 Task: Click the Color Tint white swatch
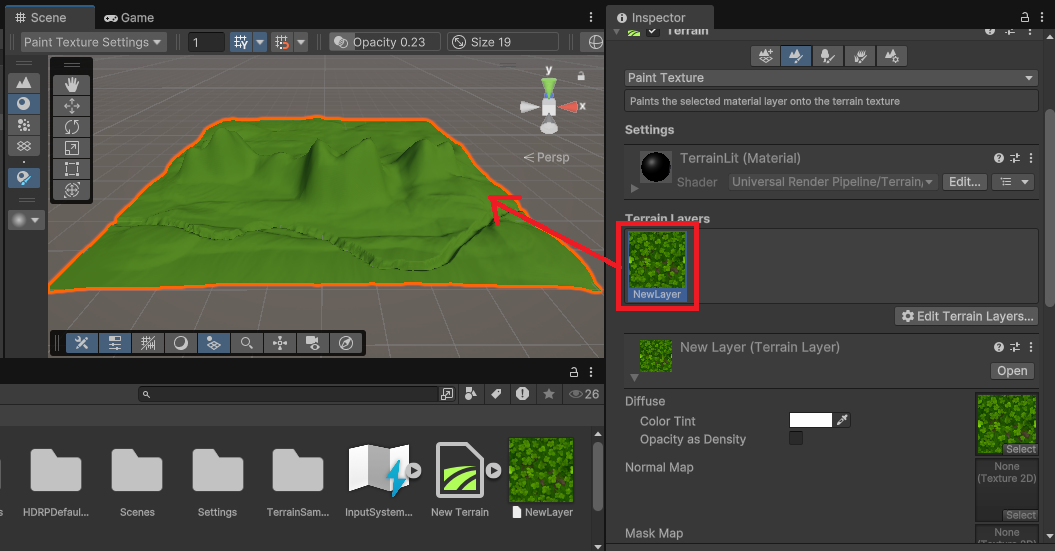click(x=810, y=421)
